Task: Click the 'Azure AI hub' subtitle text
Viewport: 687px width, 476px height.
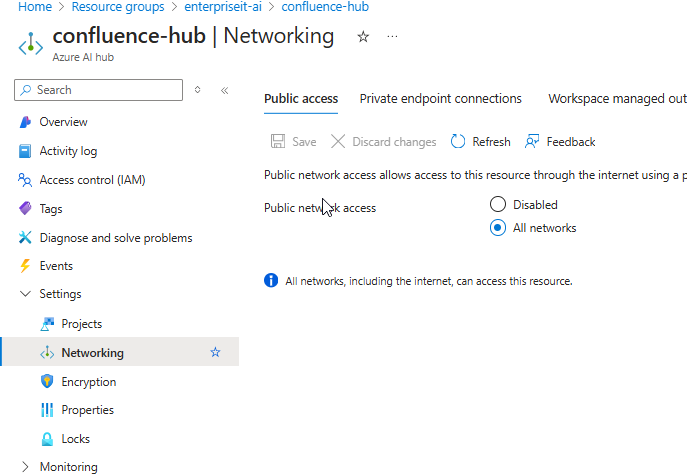Action: tap(83, 57)
